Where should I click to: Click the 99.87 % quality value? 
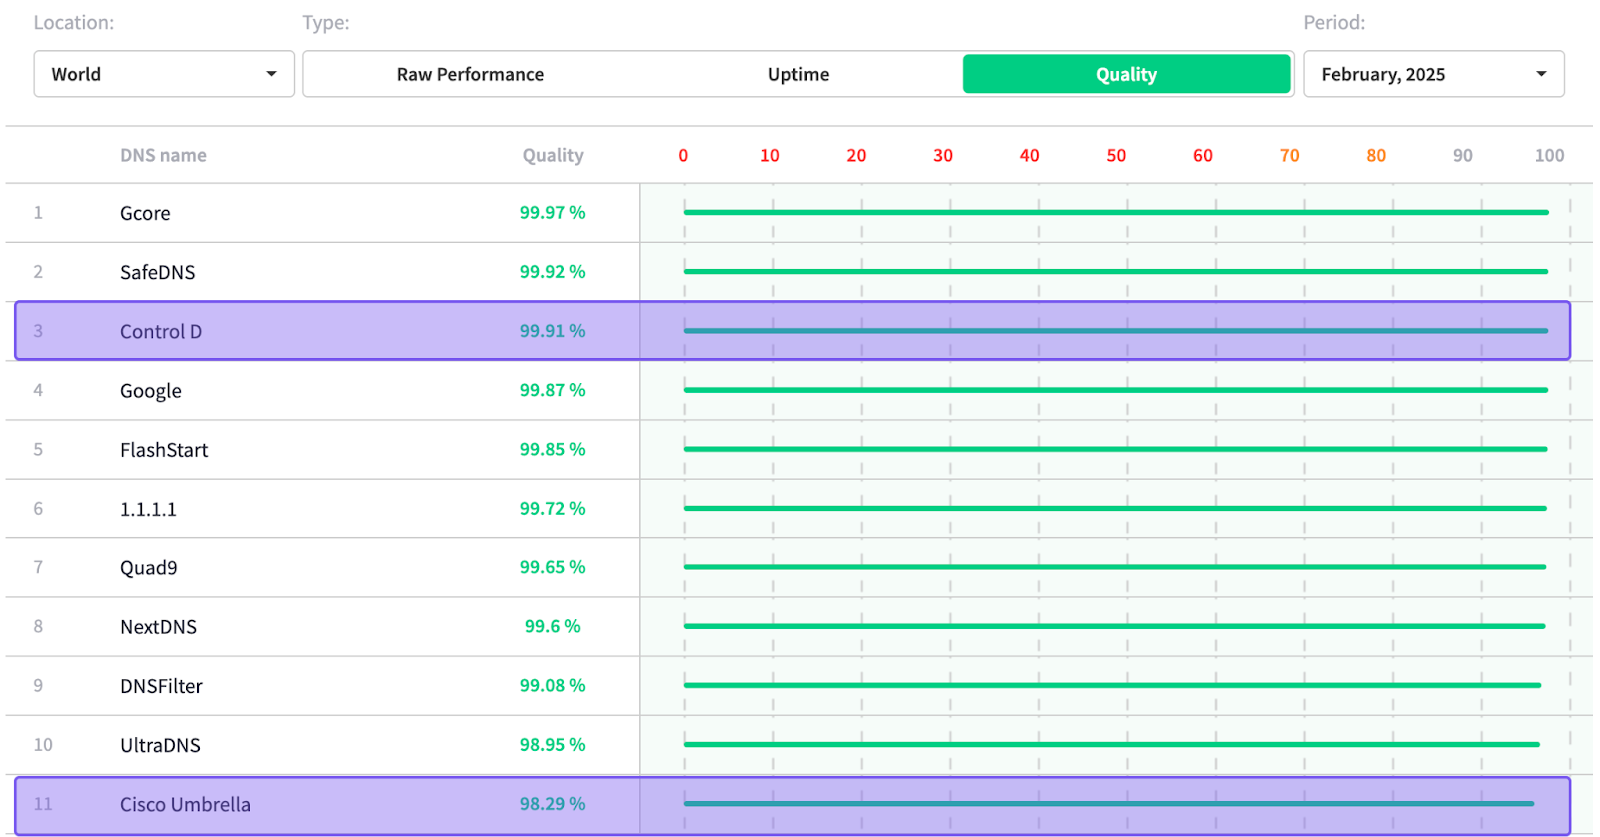coord(552,390)
